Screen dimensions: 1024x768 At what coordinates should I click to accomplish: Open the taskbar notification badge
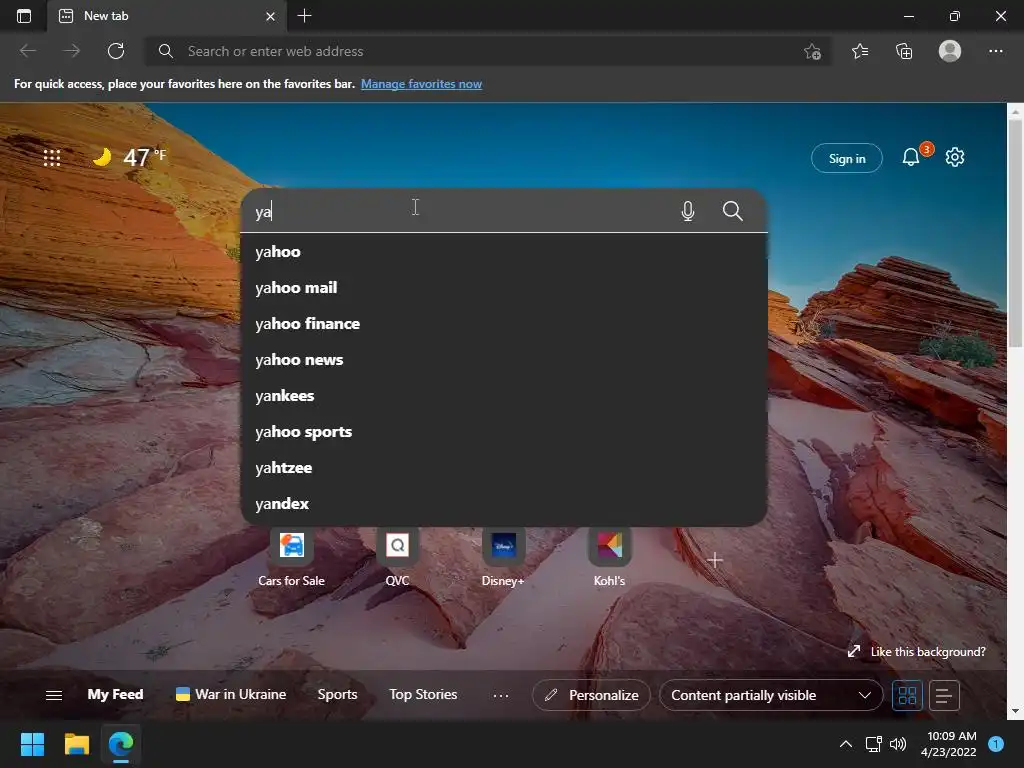tap(996, 744)
